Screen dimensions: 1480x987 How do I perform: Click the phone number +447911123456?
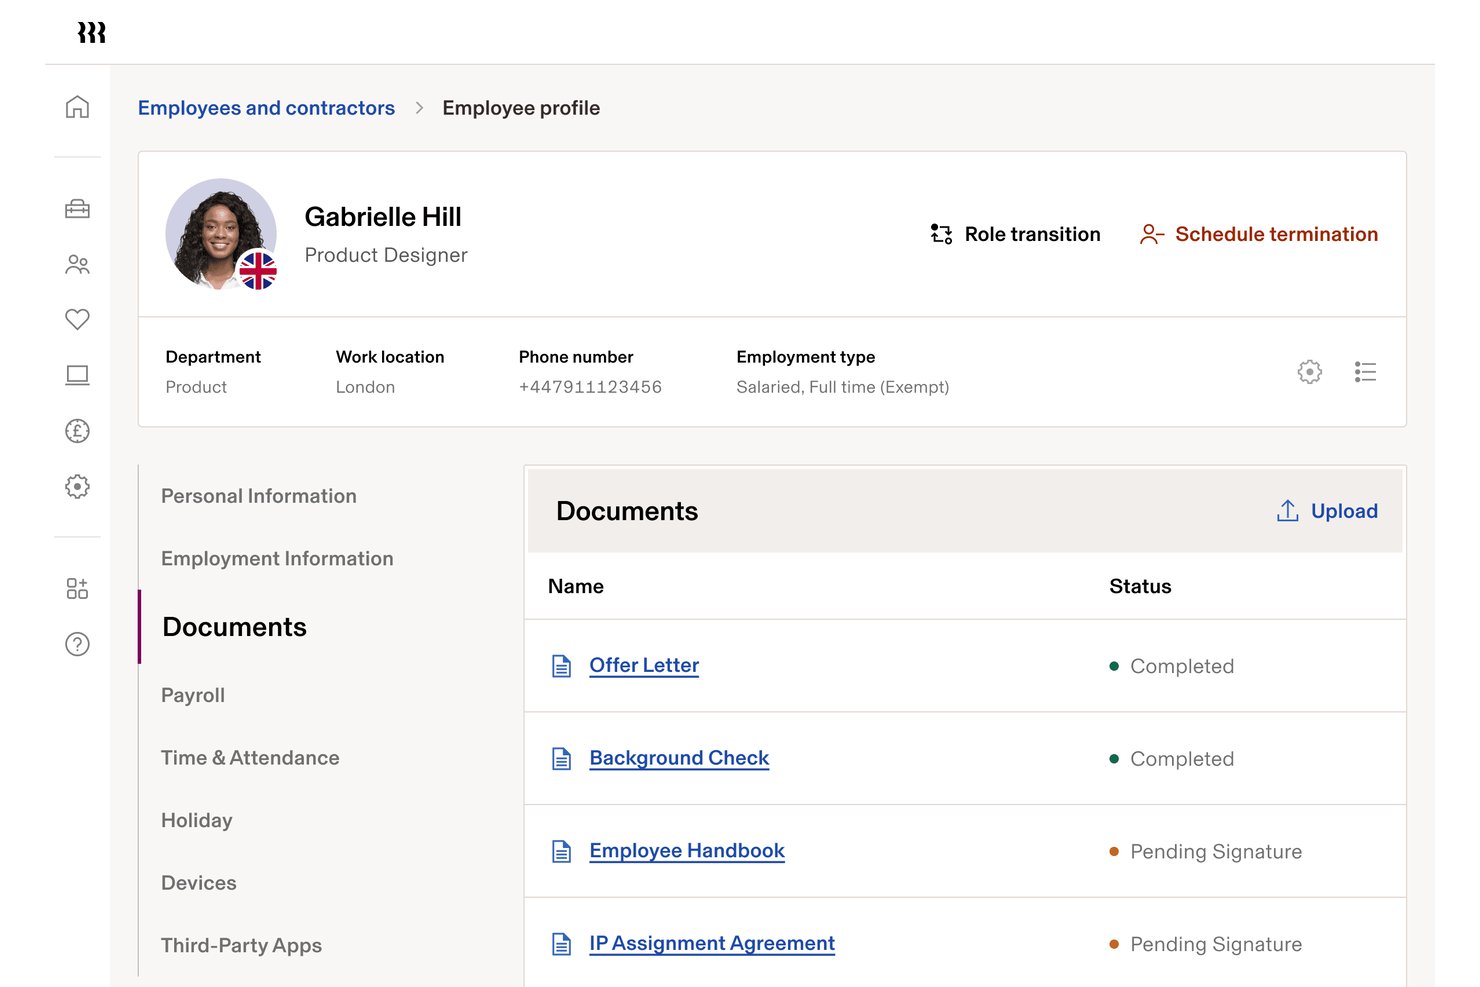pos(590,387)
